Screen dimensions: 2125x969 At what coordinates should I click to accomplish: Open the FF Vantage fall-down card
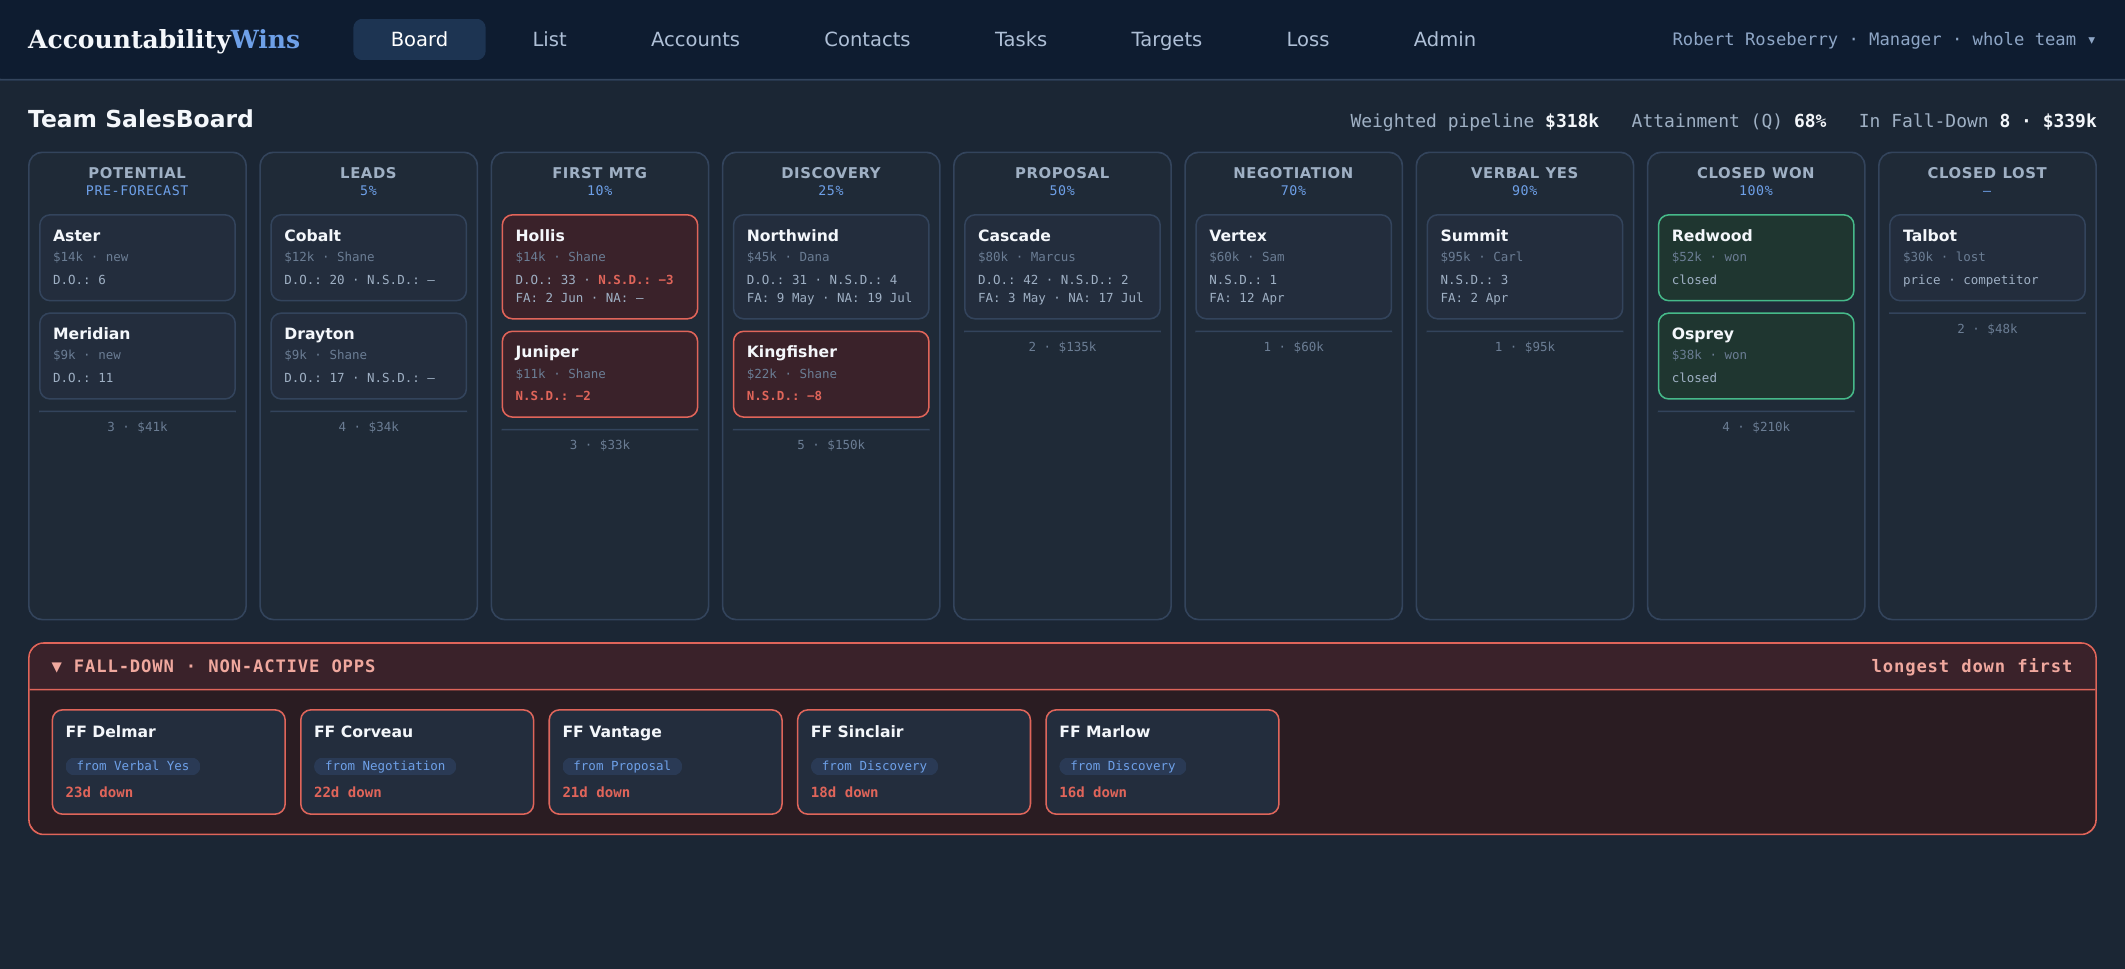coord(665,762)
